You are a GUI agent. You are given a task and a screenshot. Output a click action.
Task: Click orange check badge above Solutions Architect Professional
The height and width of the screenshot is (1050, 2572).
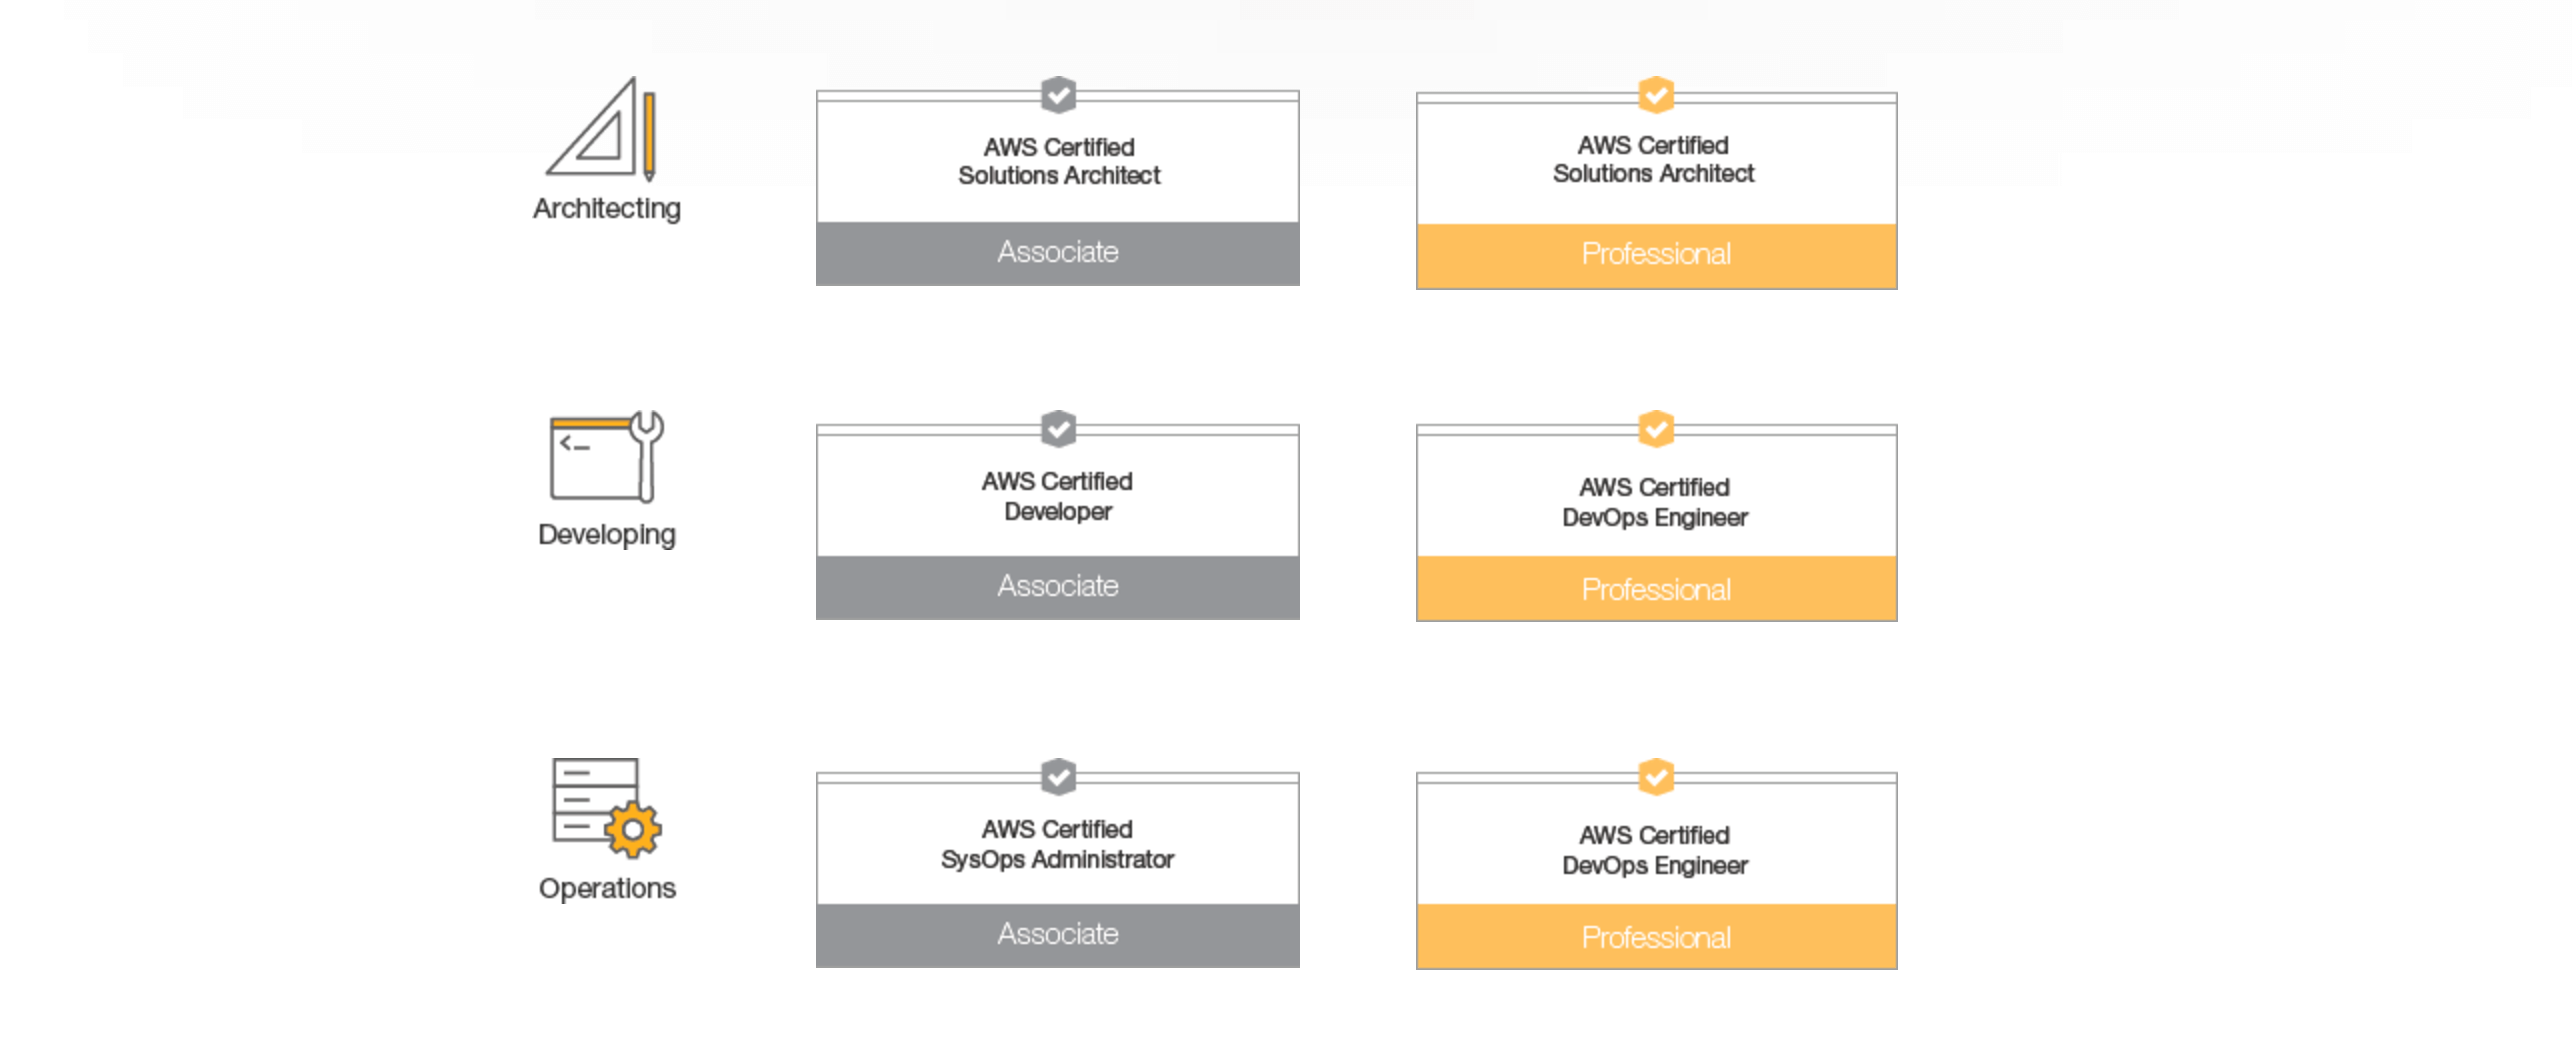[1656, 95]
